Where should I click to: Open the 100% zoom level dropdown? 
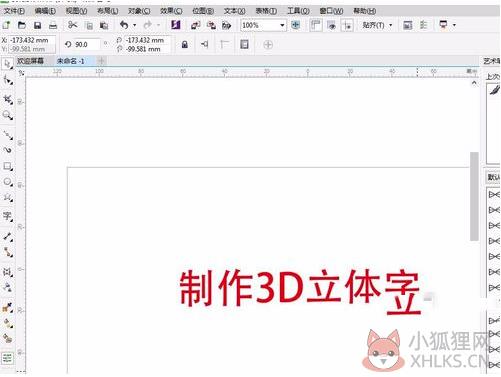tap(282, 25)
